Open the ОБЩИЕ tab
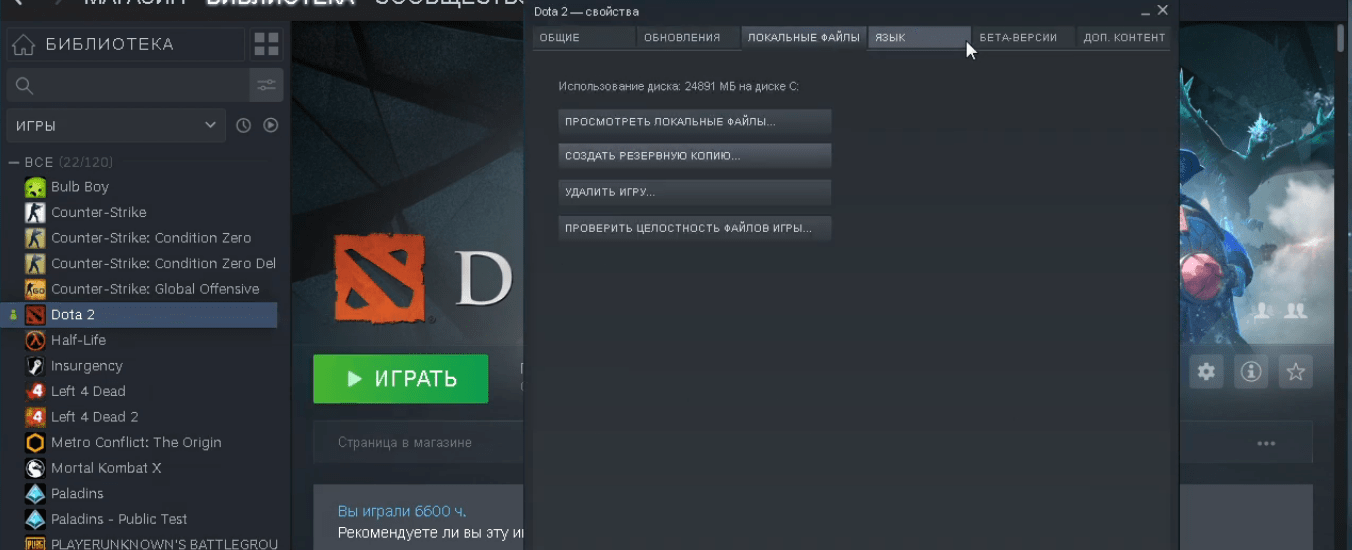The image size is (1352, 550). 584,37
